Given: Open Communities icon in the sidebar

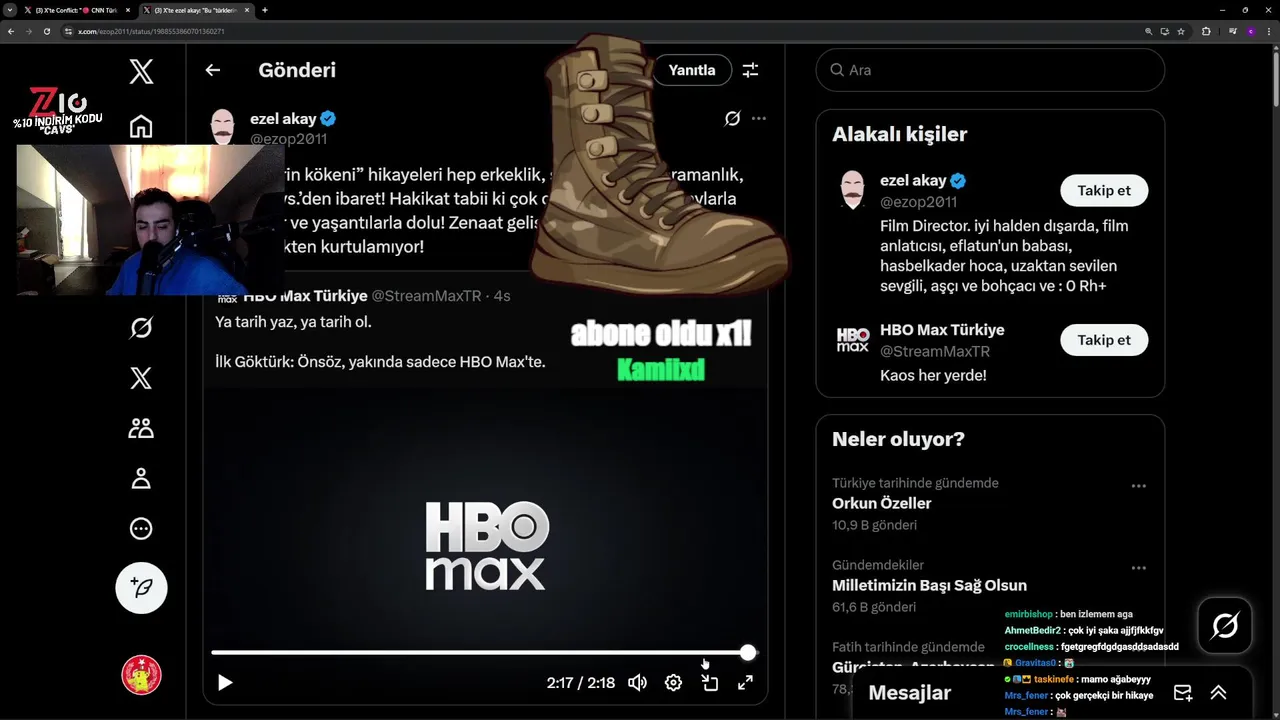Looking at the screenshot, I should tap(141, 428).
